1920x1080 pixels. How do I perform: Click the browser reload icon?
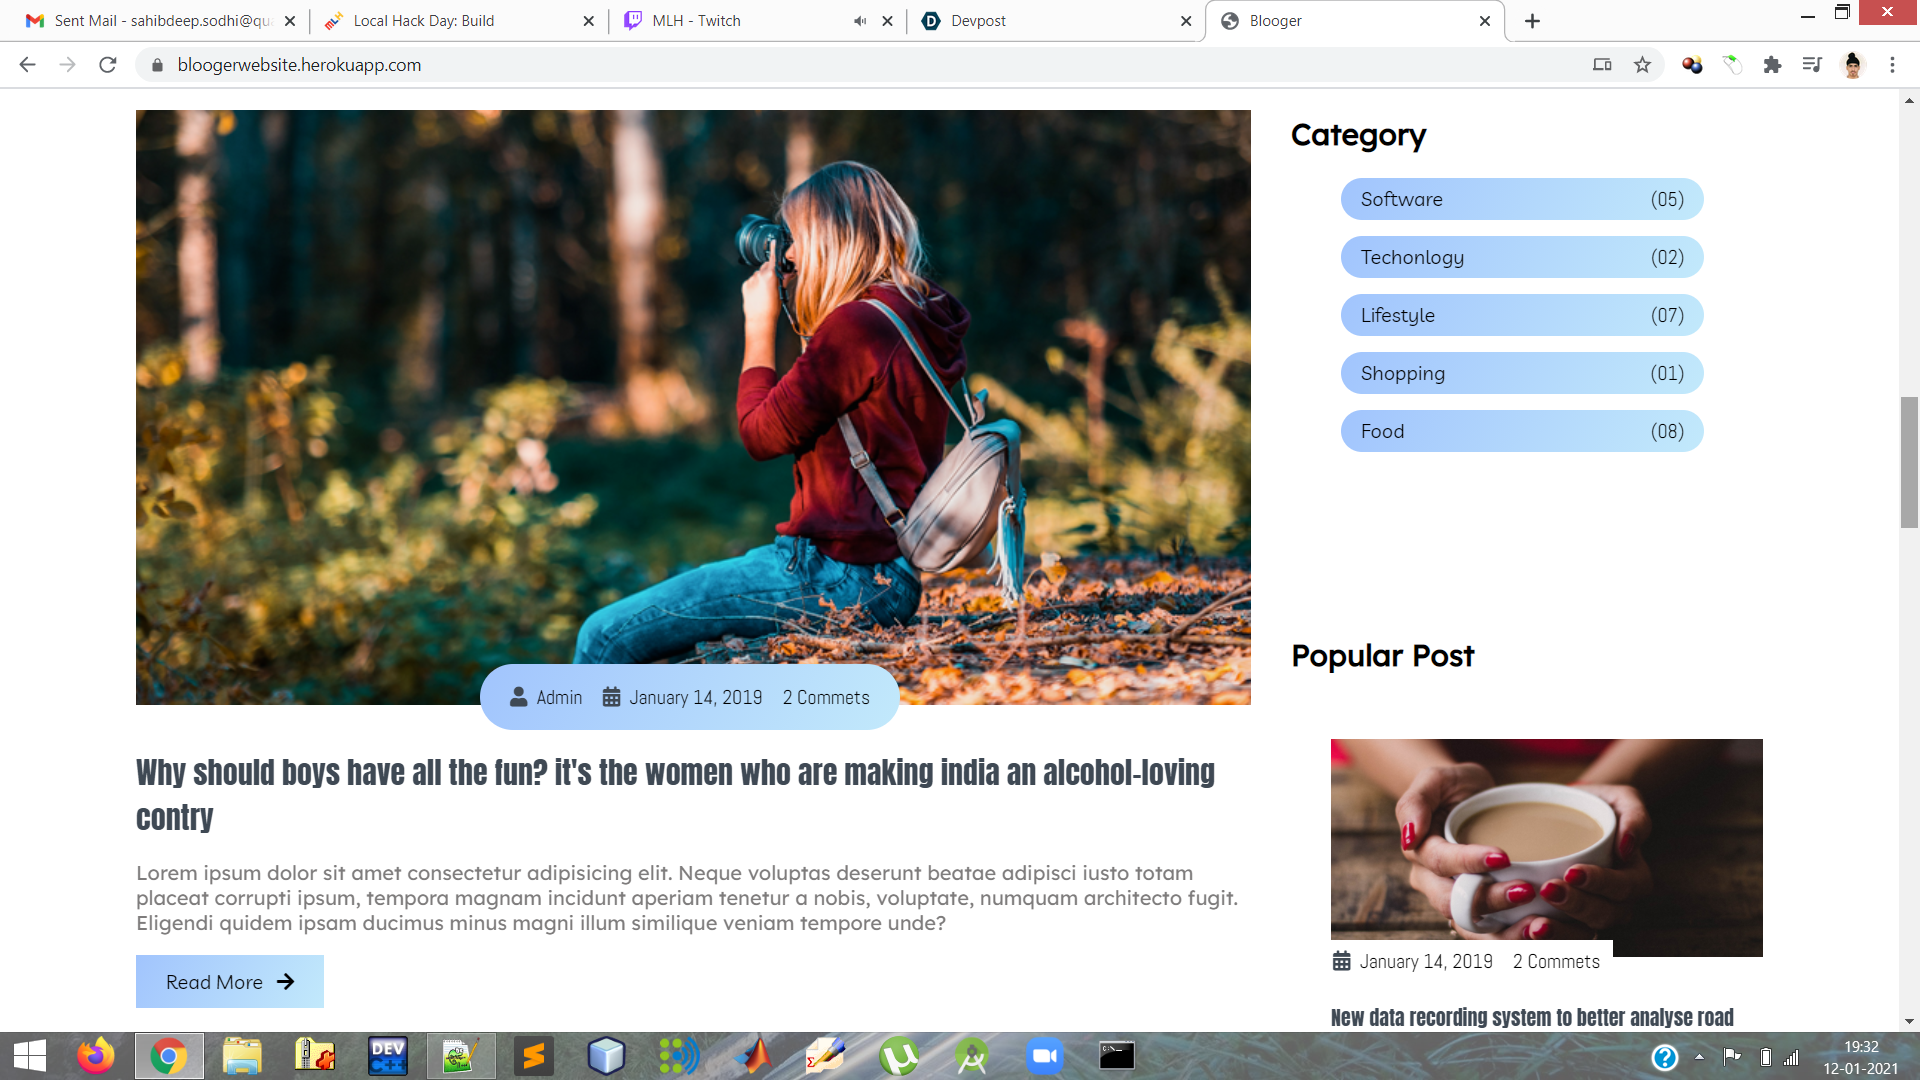pos(108,65)
